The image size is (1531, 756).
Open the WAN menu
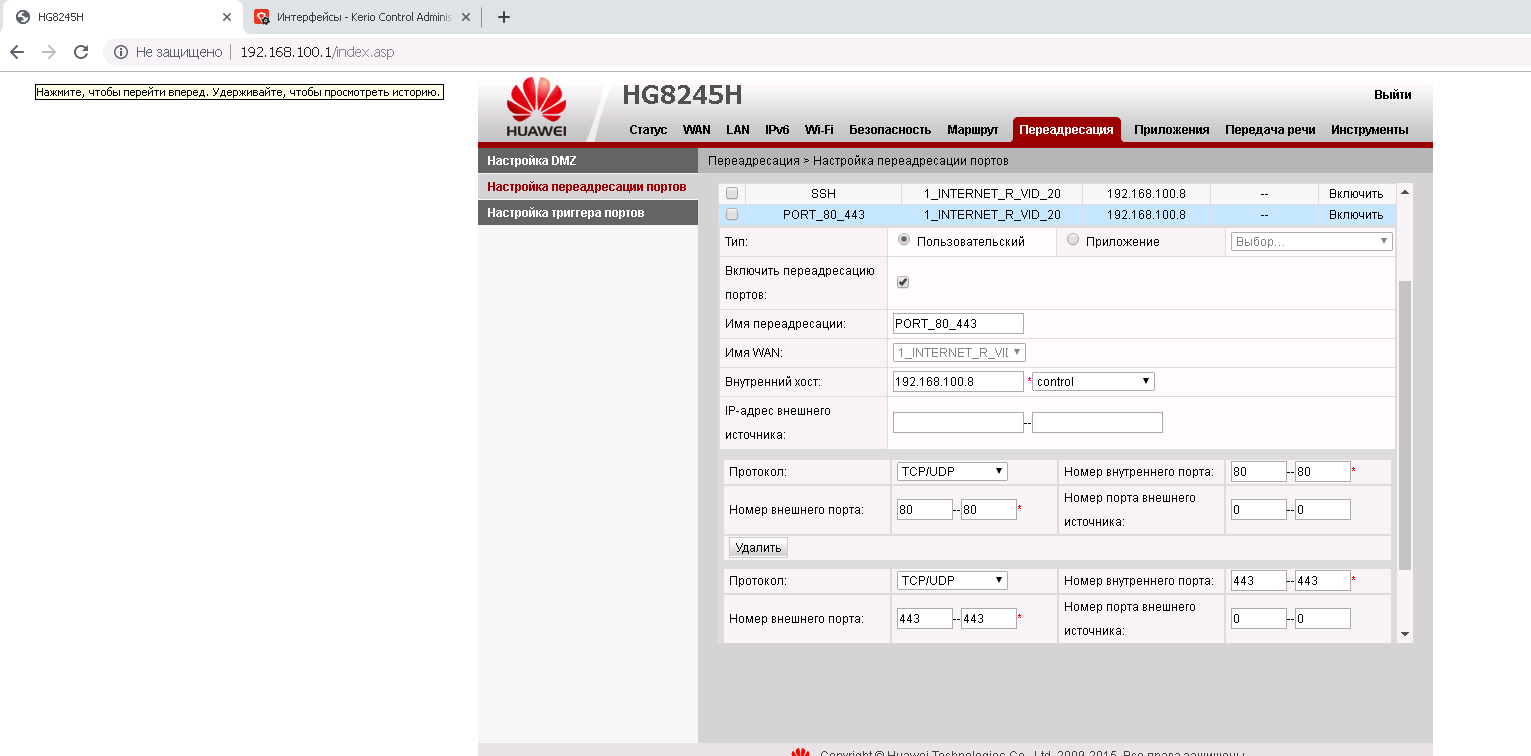tap(697, 130)
